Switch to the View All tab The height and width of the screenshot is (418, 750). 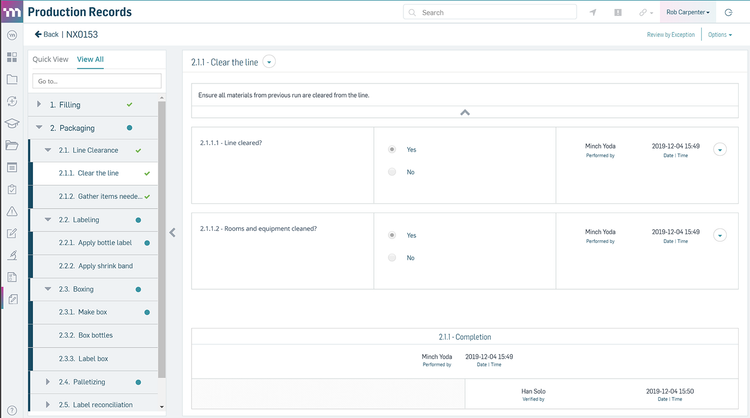tap(90, 59)
